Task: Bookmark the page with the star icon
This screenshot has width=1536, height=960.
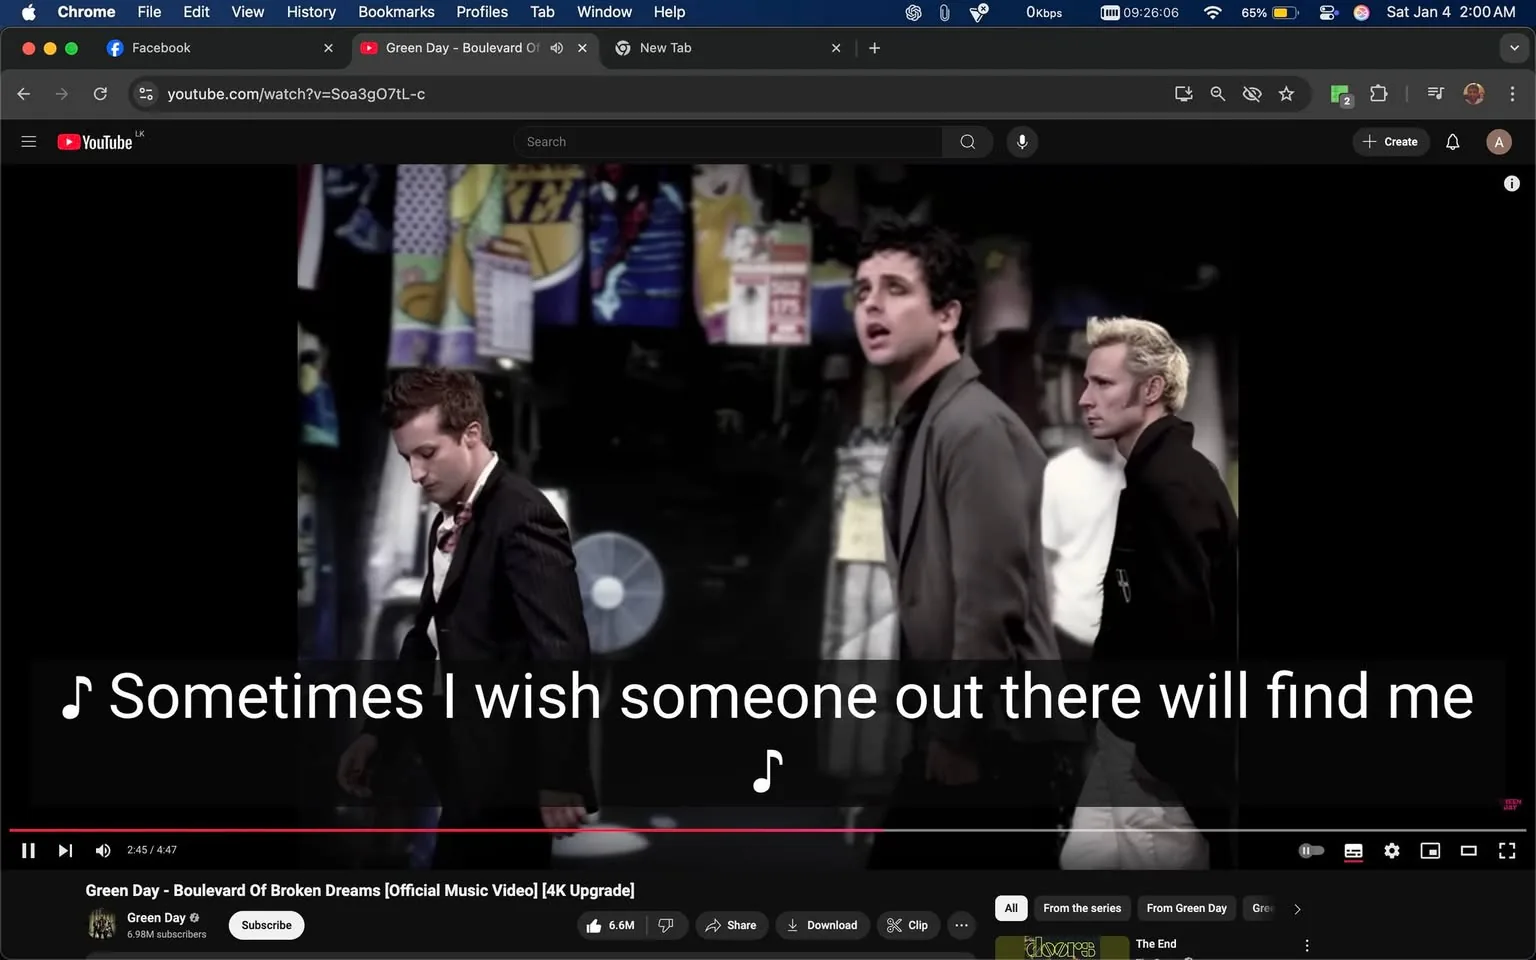Action: [1286, 93]
